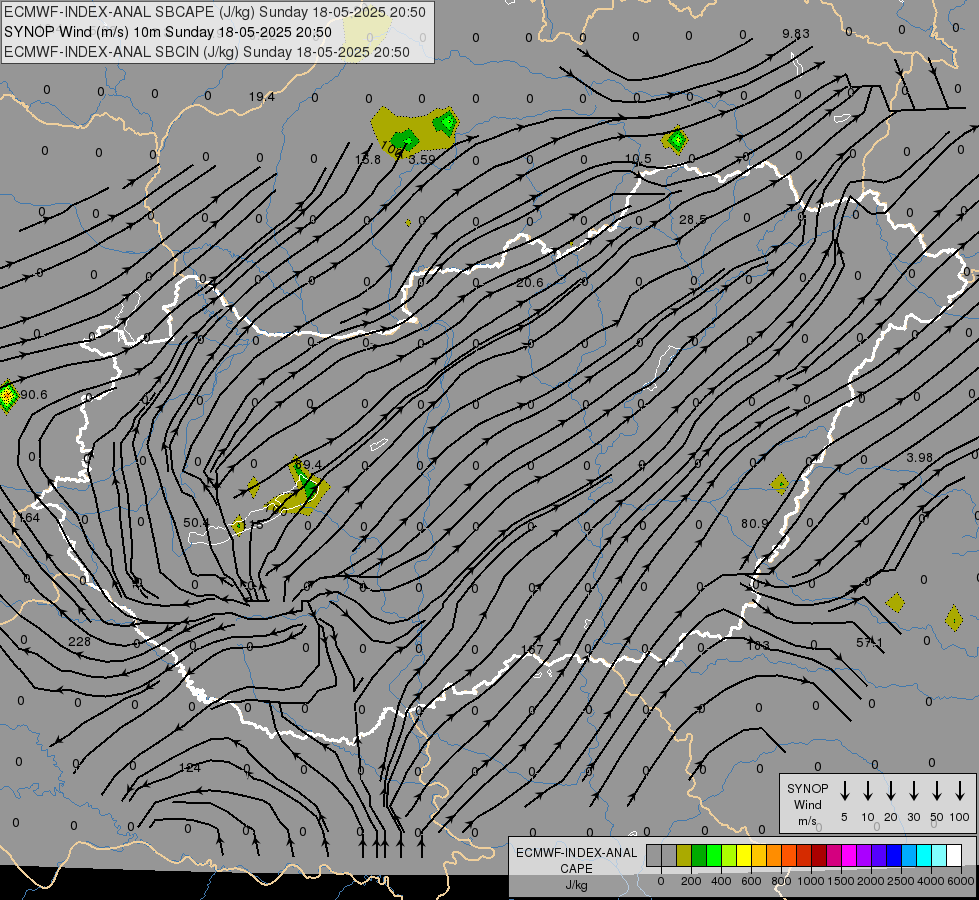Select the olive swatch in CAPE legend

click(x=684, y=855)
